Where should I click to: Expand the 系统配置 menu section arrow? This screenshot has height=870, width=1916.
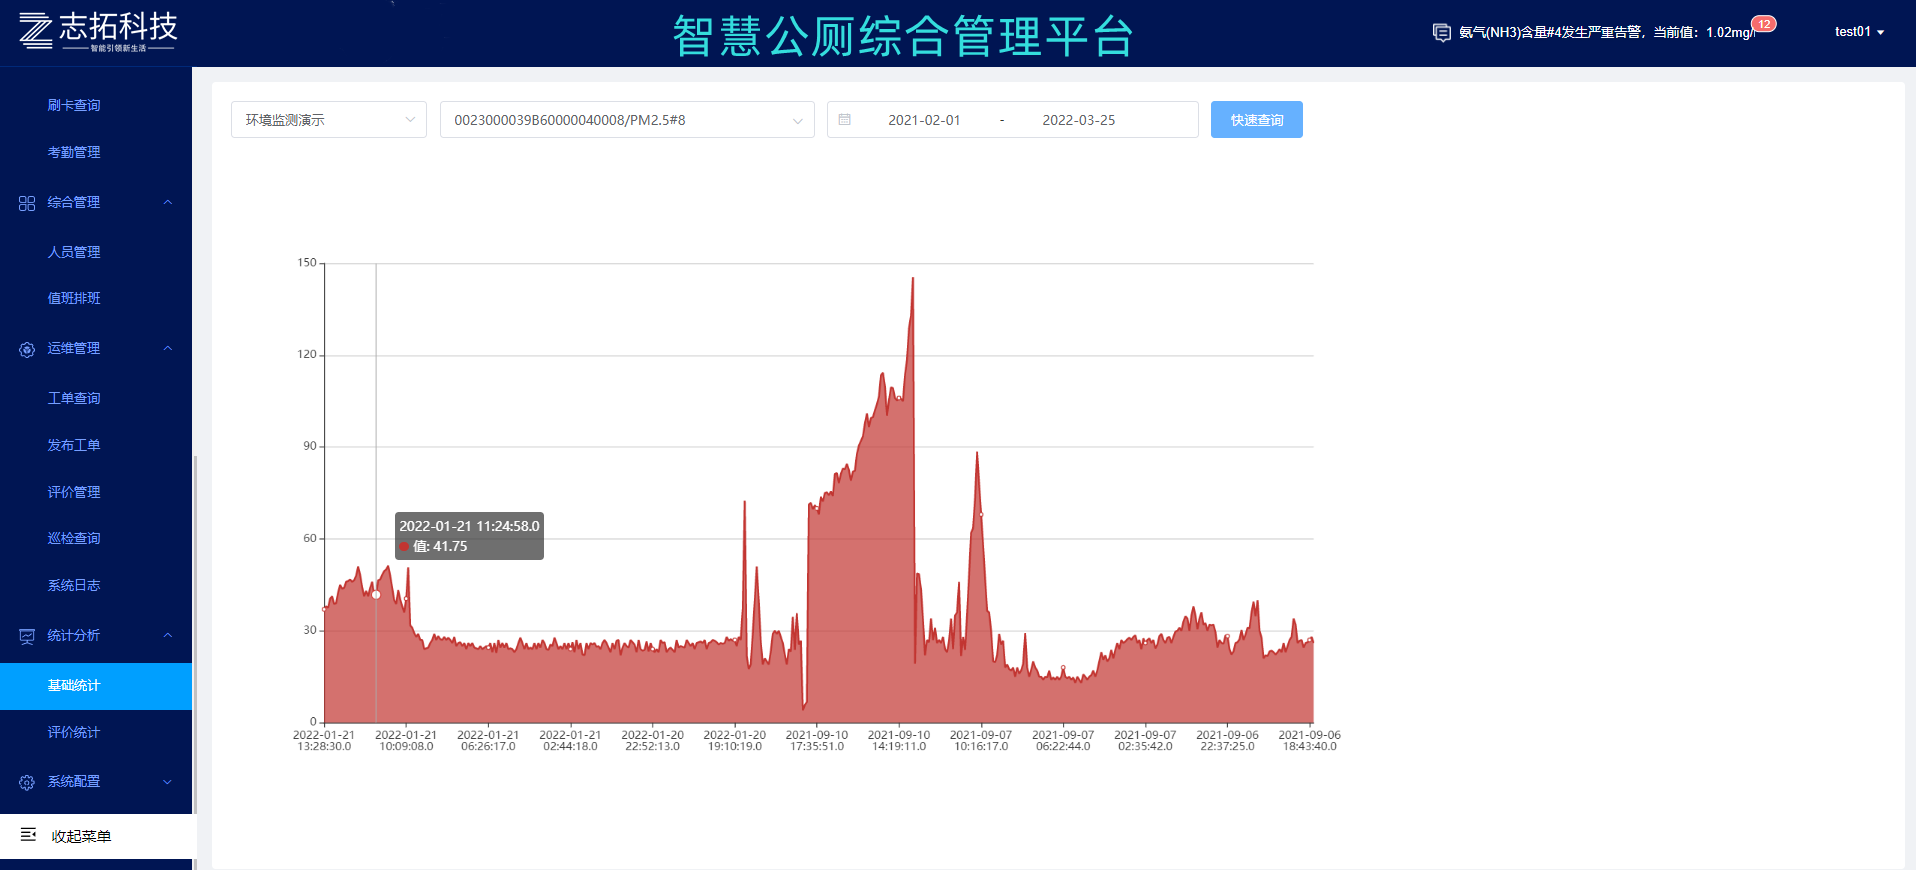(168, 782)
